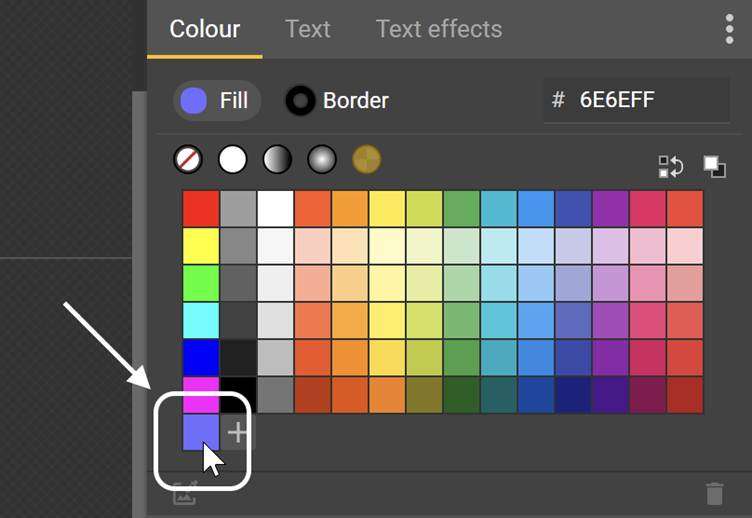Open the three-dot panel options menu
752x518 pixels.
[729, 29]
